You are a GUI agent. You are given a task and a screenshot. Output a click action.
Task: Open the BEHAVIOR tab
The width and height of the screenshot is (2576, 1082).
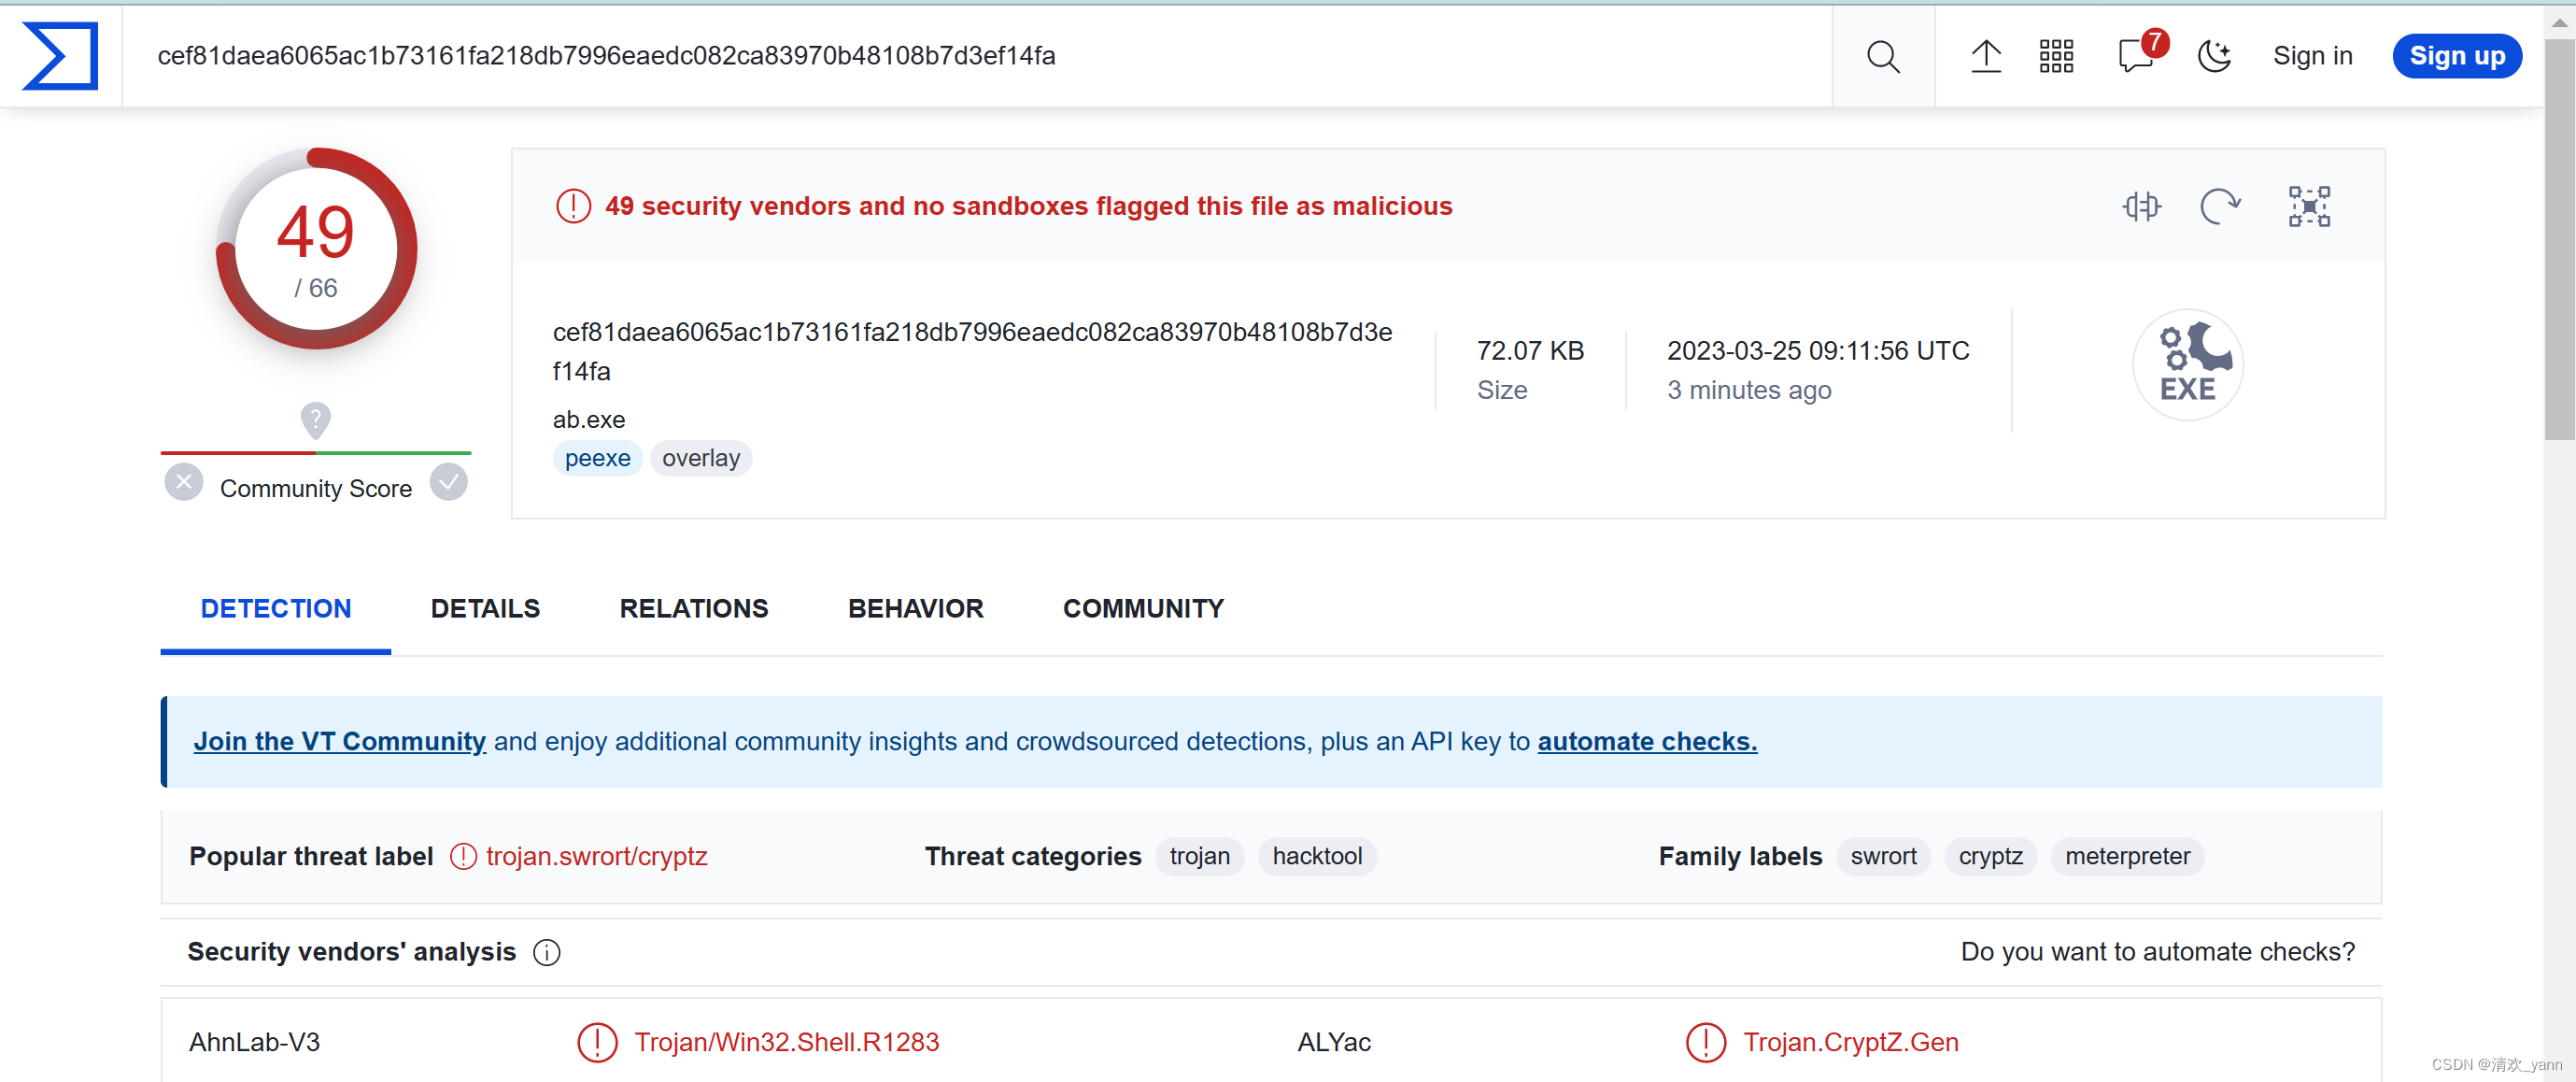915,608
